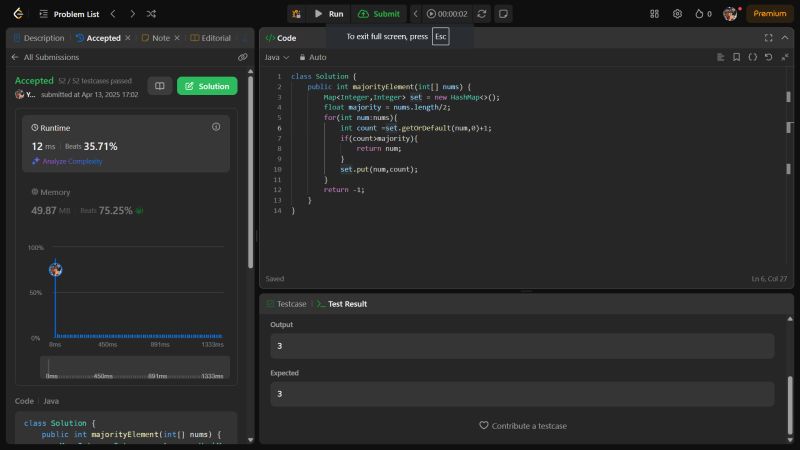The height and width of the screenshot is (450, 800).
Task: Click the Esc key hint
Action: [441, 37]
